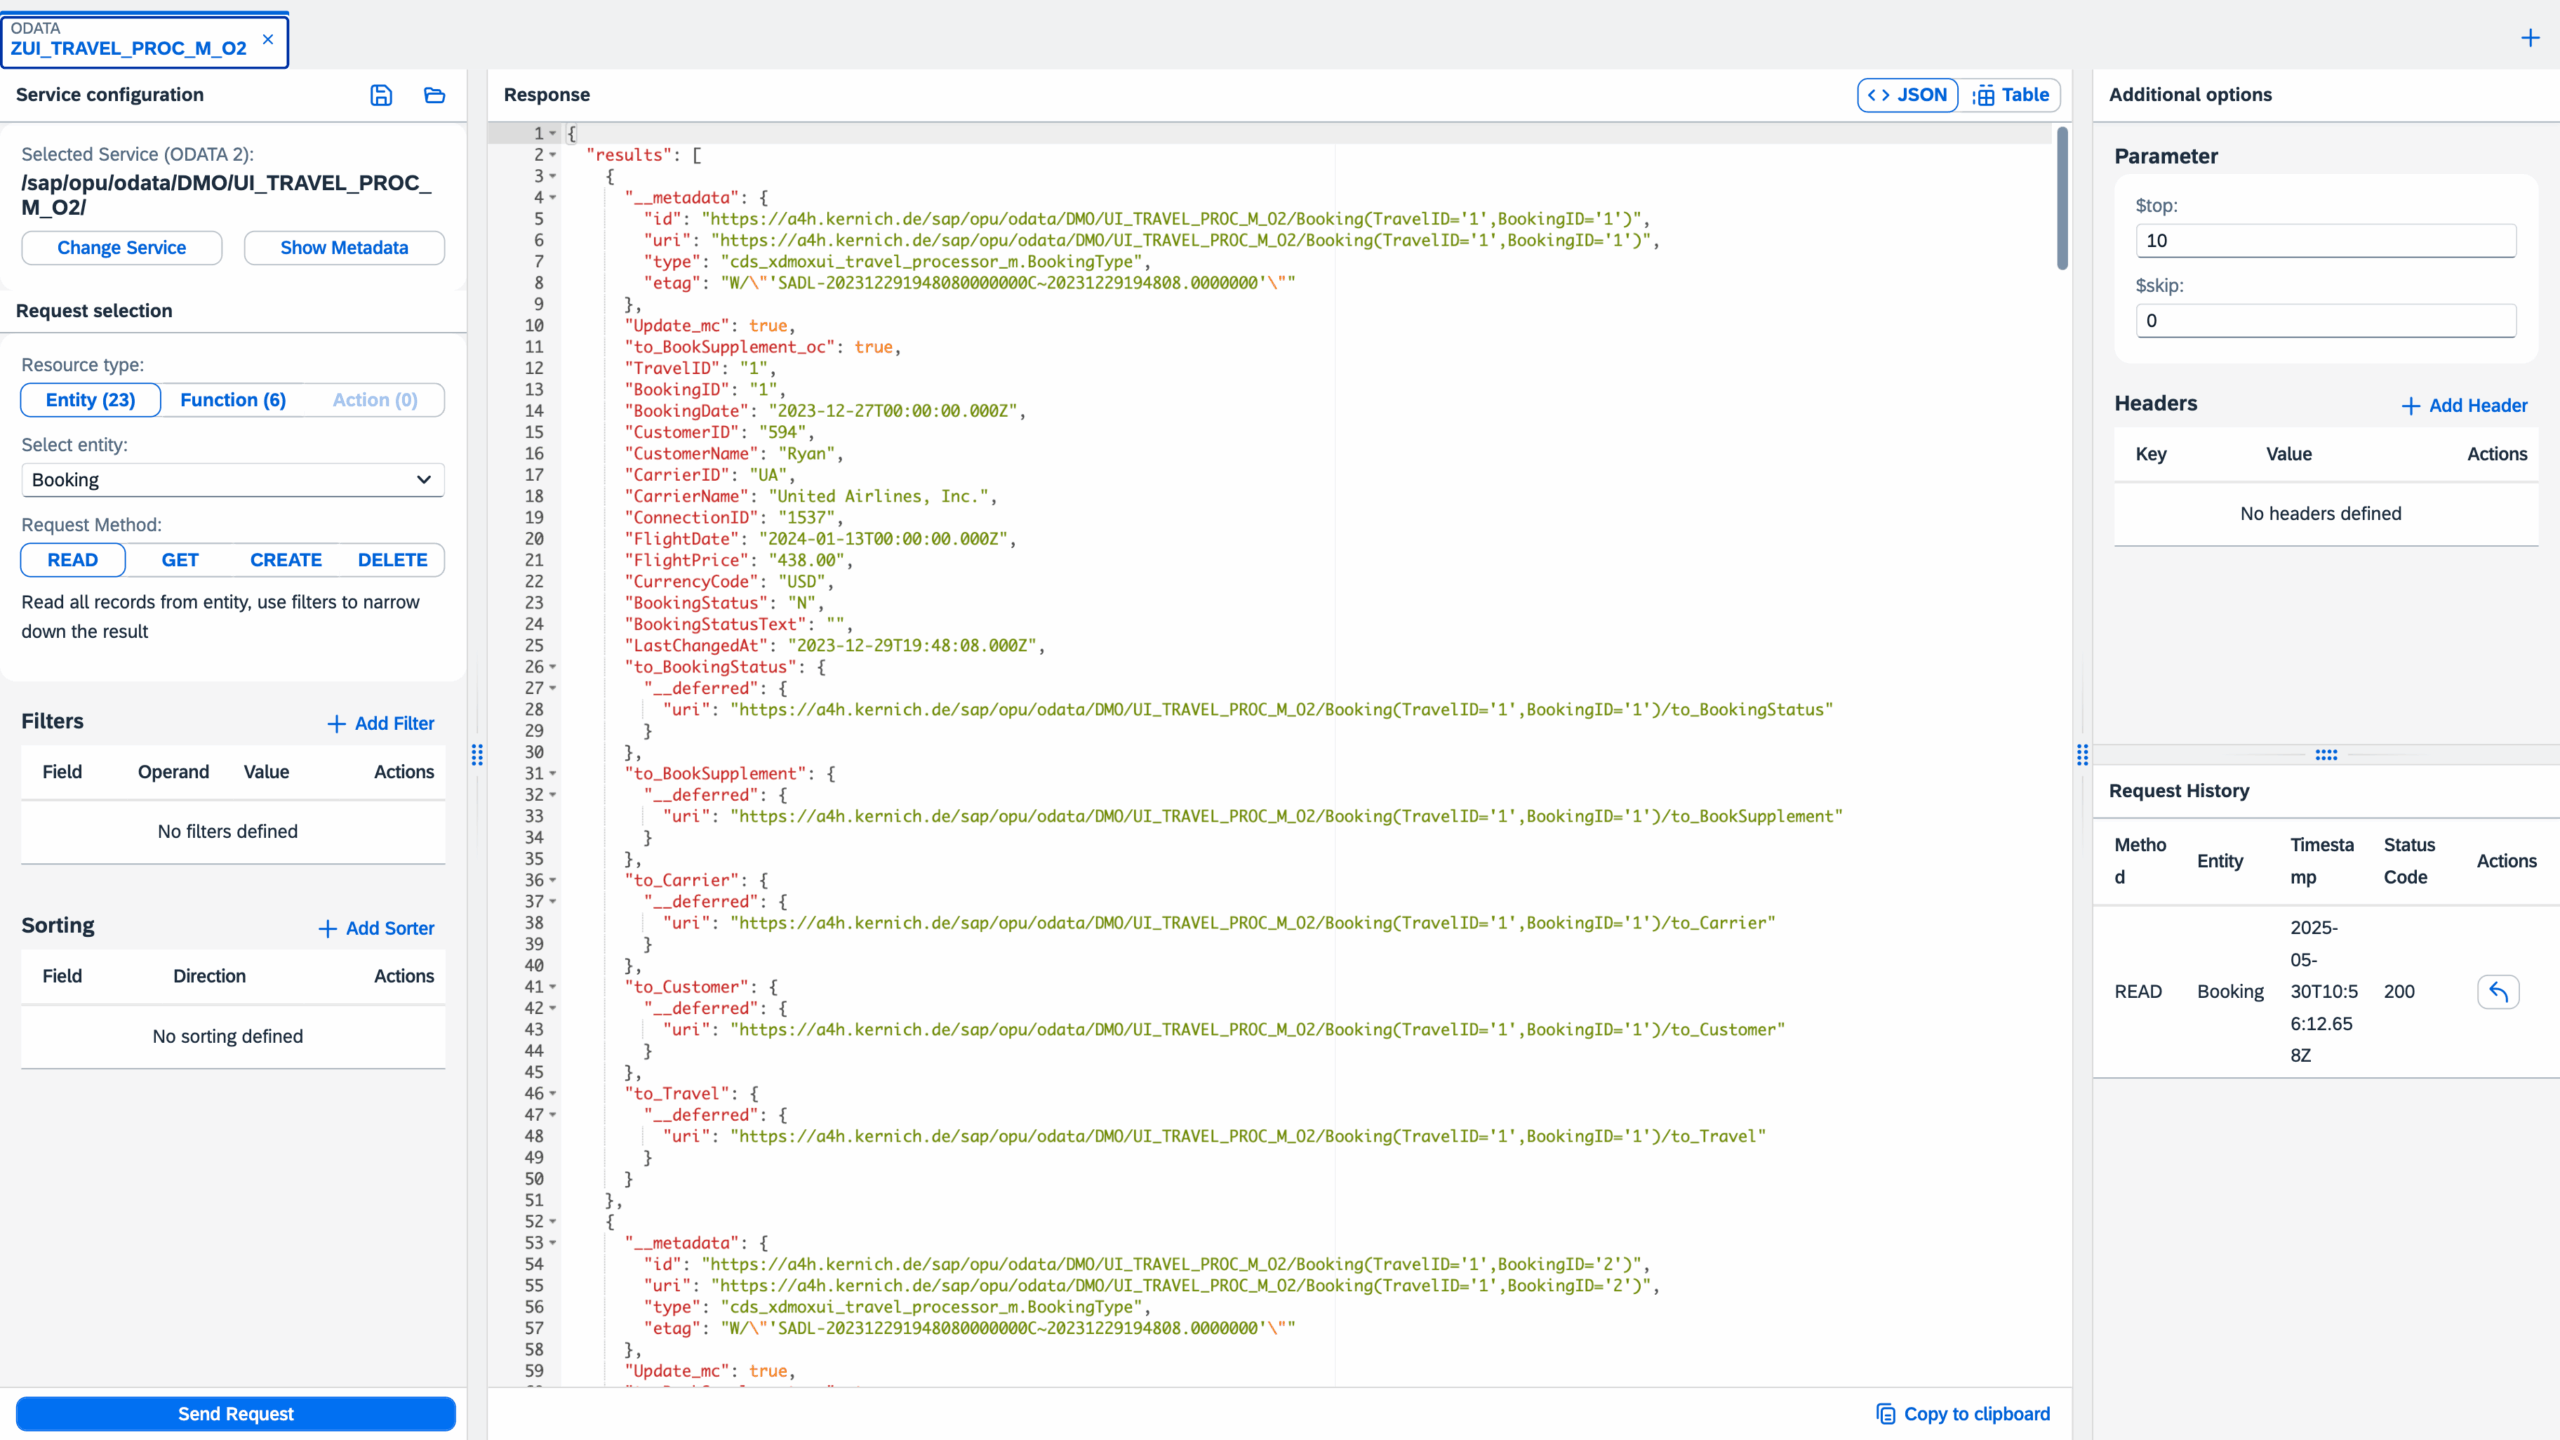This screenshot has width=2560, height=1440.
Task: Click the open folder icon
Action: [x=434, y=95]
